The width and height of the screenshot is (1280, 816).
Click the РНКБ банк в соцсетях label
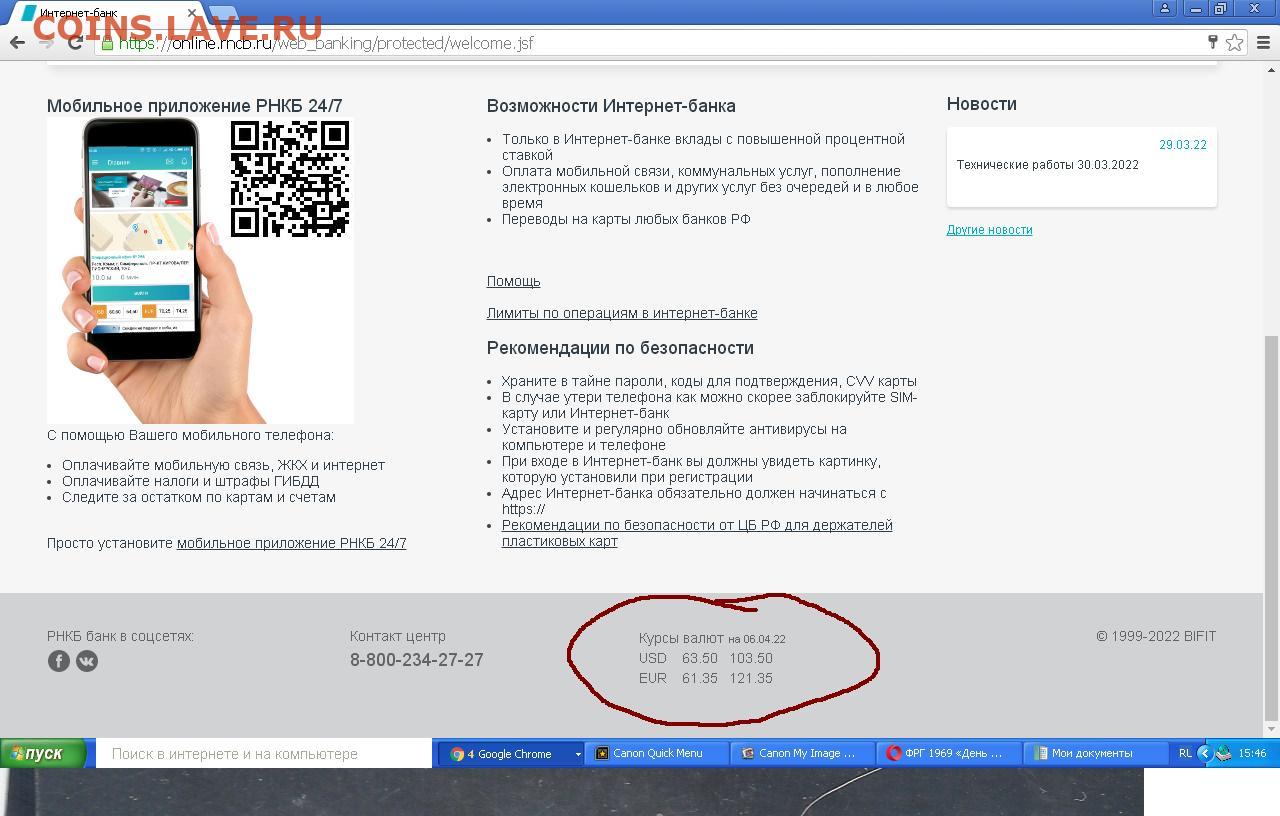[x=120, y=636]
